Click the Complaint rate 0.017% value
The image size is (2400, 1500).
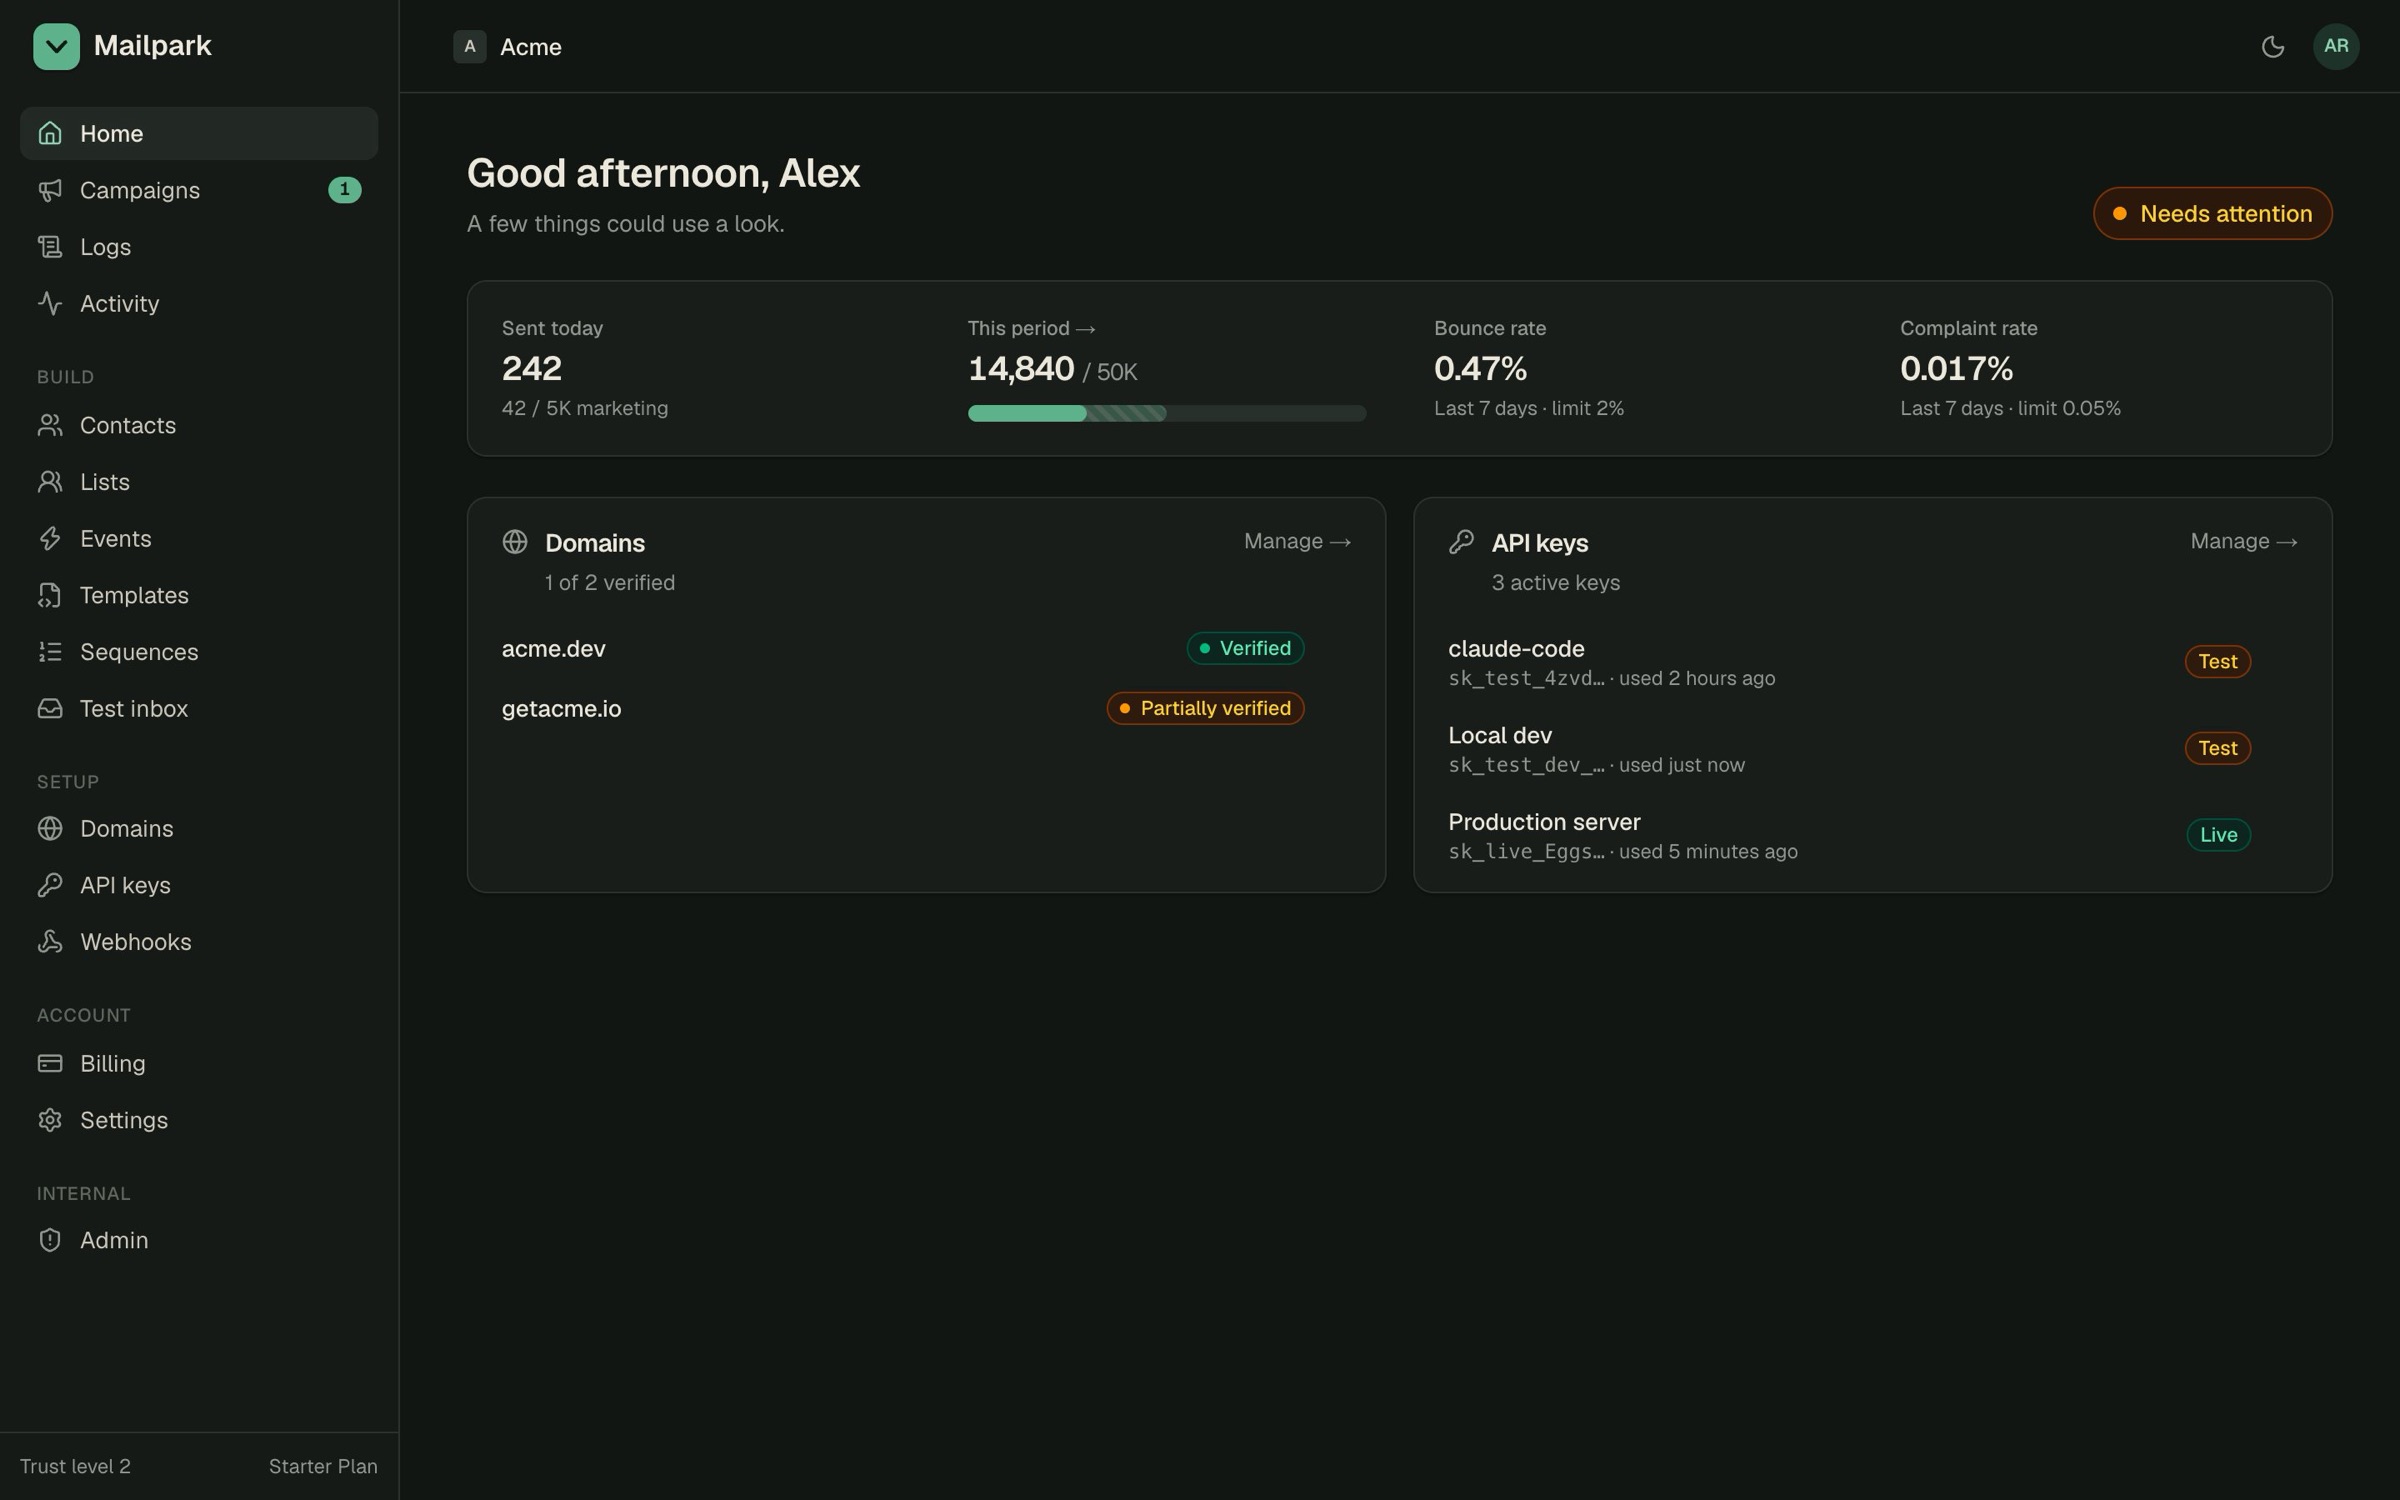(x=1956, y=369)
